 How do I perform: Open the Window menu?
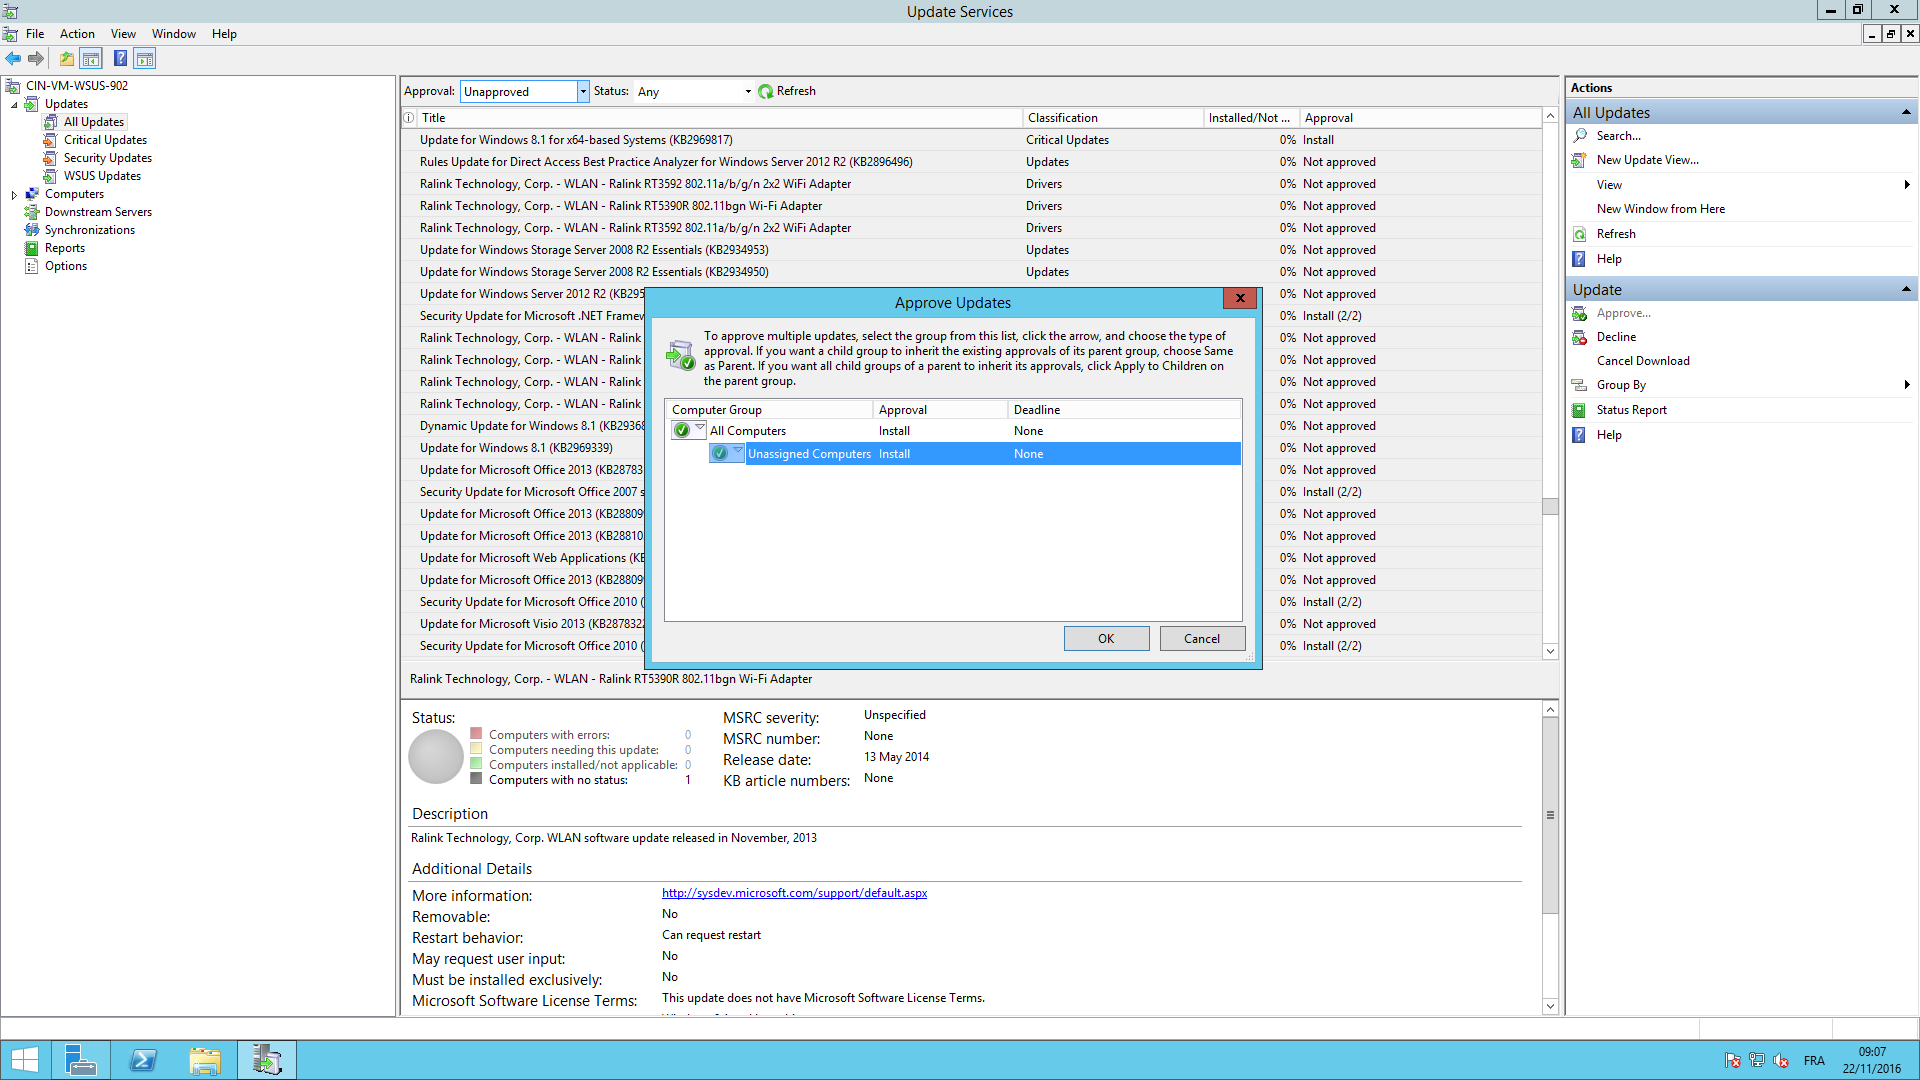173,34
